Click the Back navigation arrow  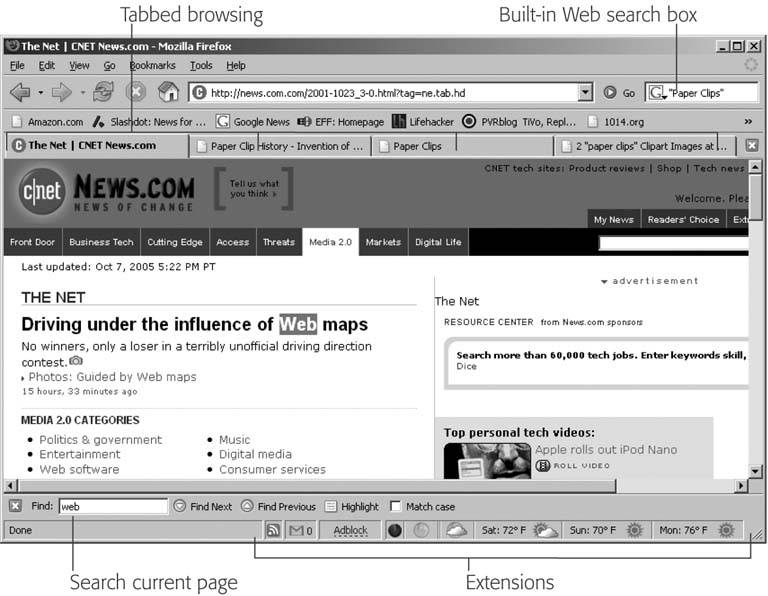20,93
